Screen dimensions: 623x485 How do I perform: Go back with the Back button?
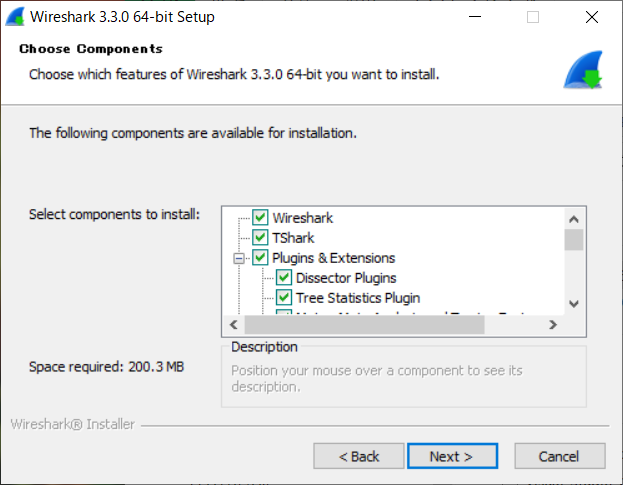(x=359, y=457)
